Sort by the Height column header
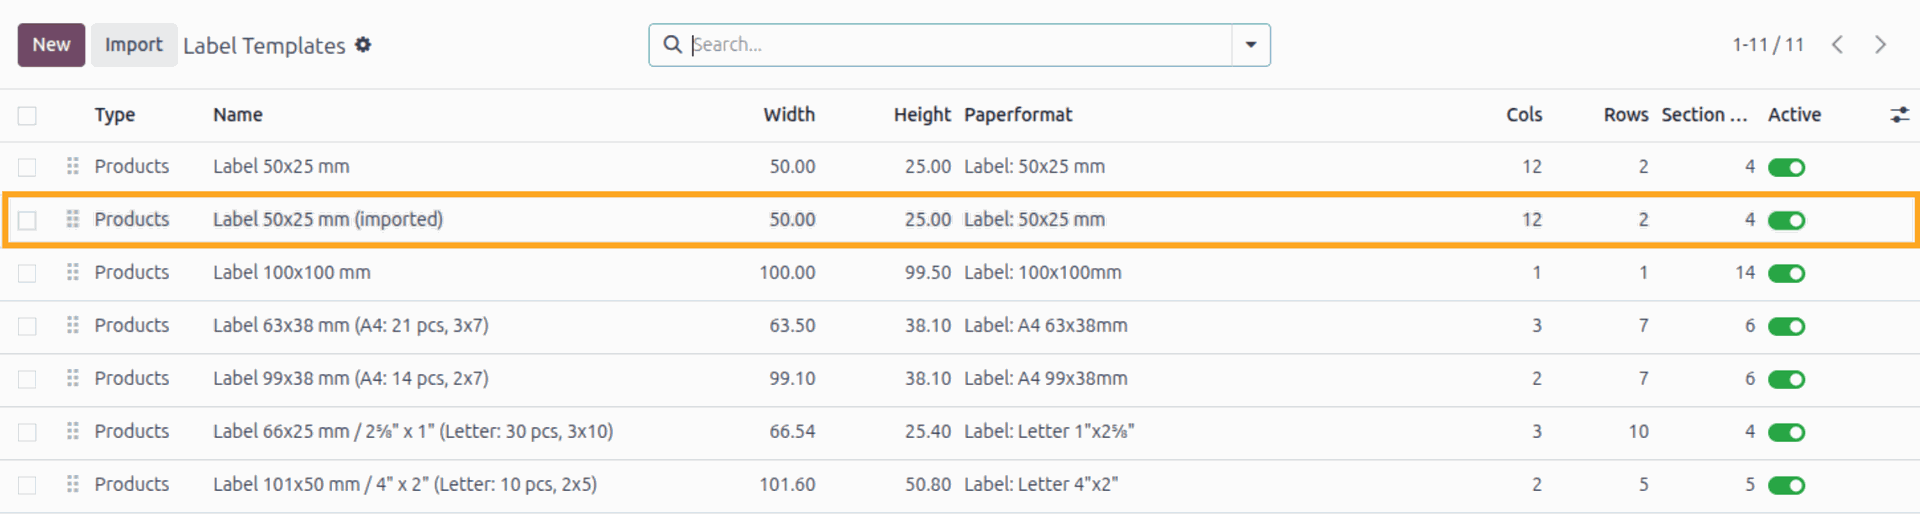The image size is (1920, 514). click(x=922, y=115)
